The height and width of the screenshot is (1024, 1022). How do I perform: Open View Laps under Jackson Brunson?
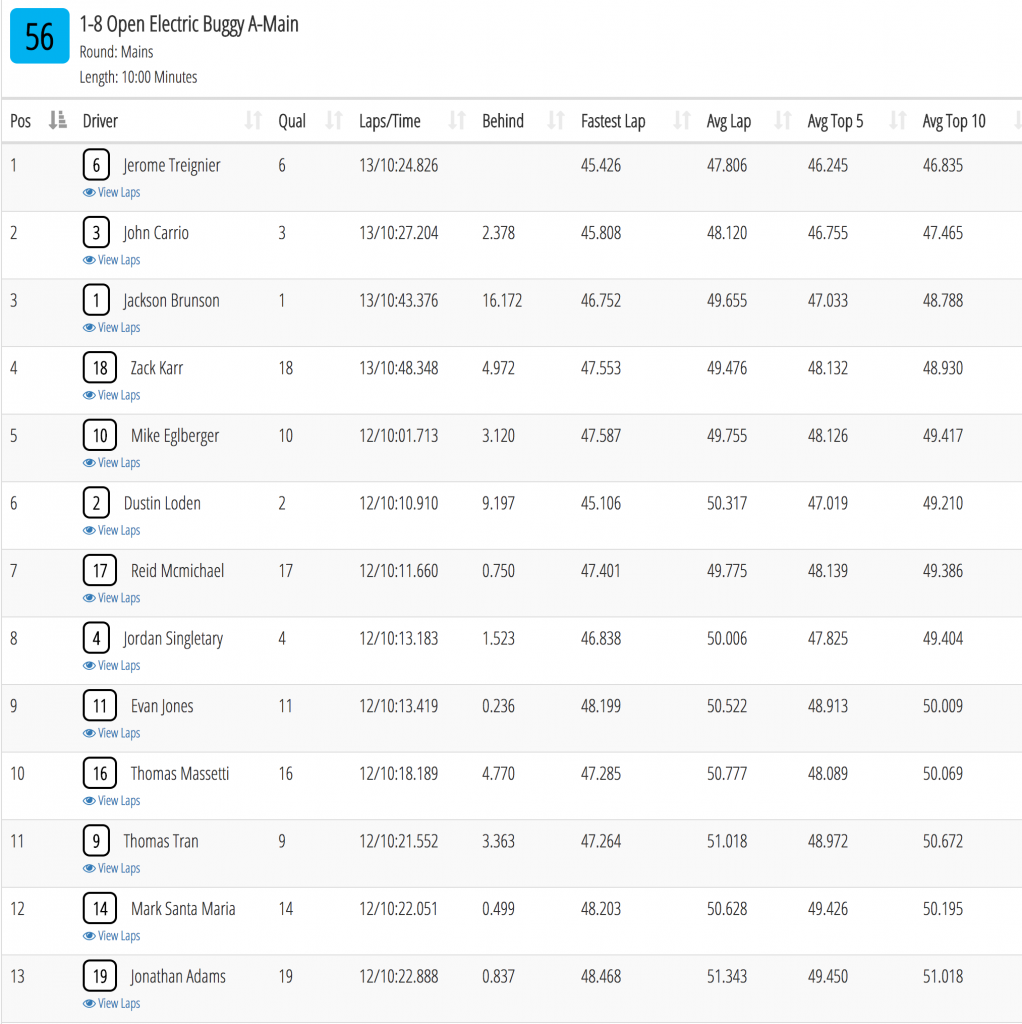[112, 328]
